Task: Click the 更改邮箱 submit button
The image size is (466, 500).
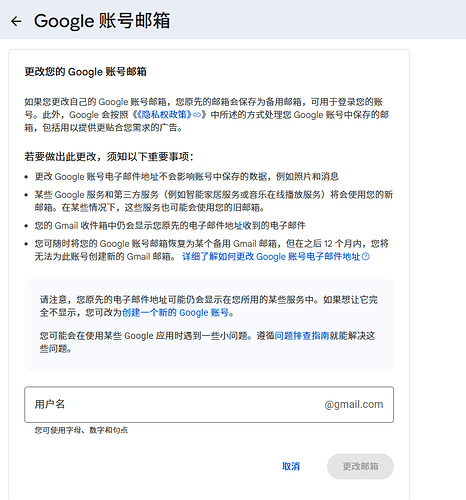Action: (360, 466)
